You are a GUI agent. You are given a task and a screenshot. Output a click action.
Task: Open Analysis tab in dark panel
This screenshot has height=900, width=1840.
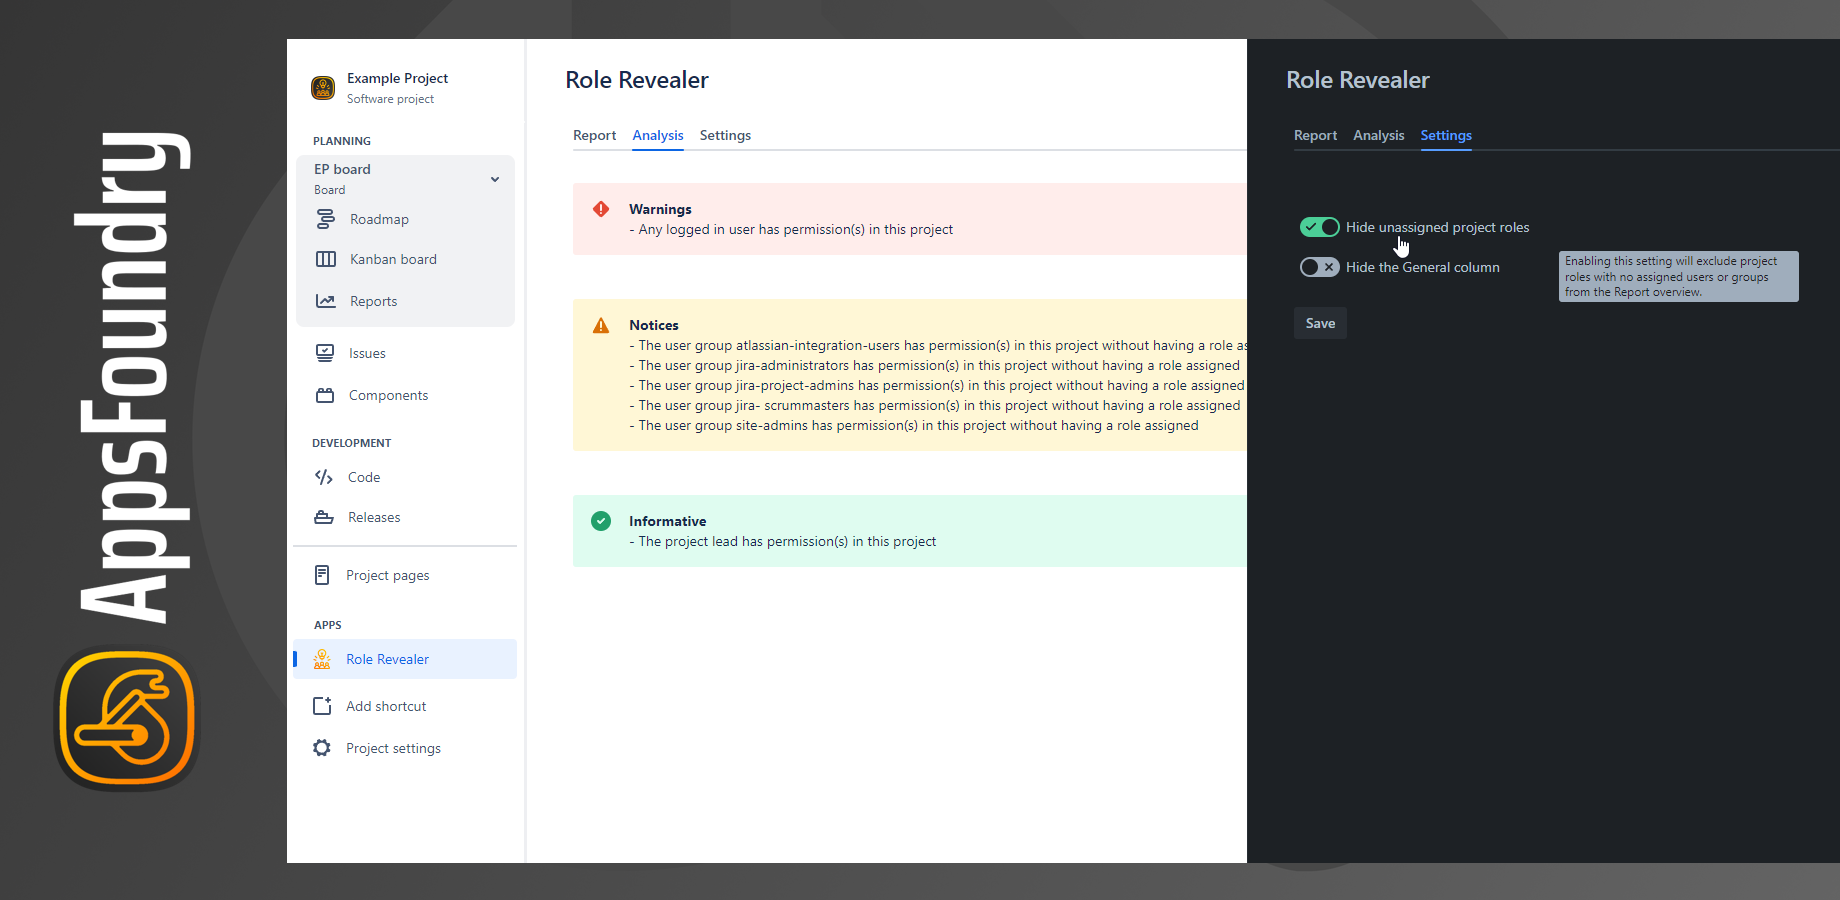[1379, 135]
